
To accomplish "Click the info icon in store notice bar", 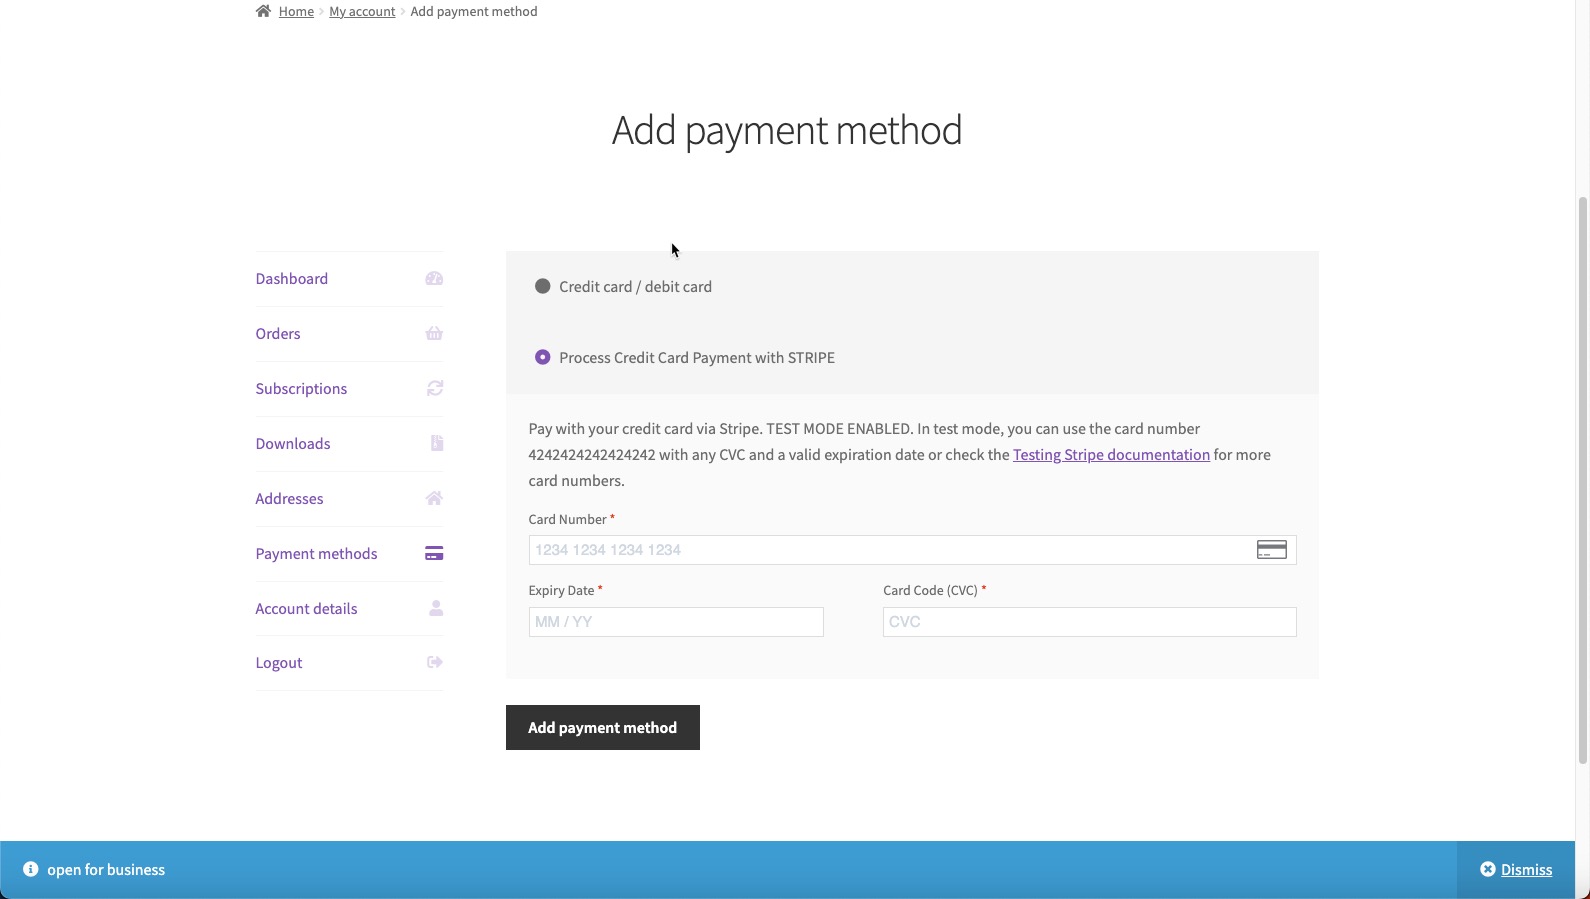I will click(x=31, y=869).
